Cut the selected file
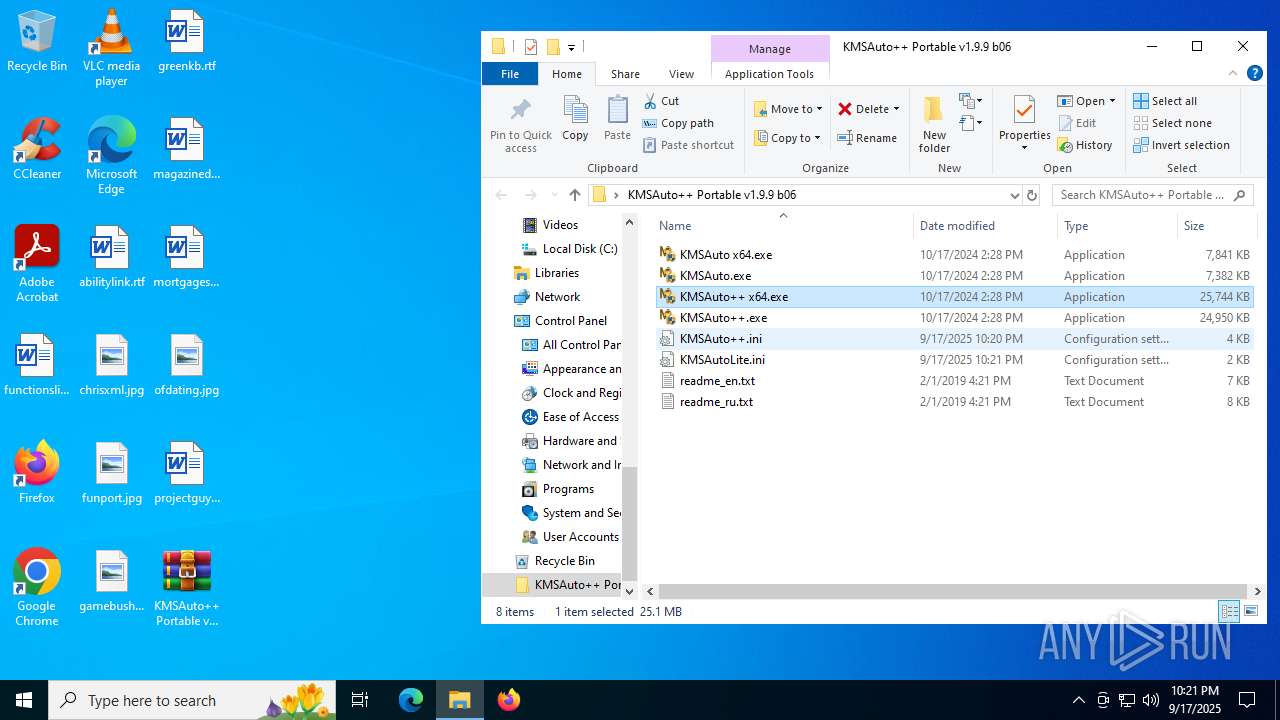Image resolution: width=1280 pixels, height=720 pixels. point(662,101)
